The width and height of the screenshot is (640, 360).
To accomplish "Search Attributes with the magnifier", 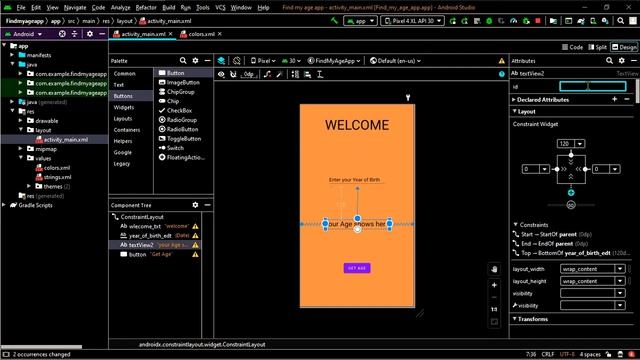I will tap(609, 60).
